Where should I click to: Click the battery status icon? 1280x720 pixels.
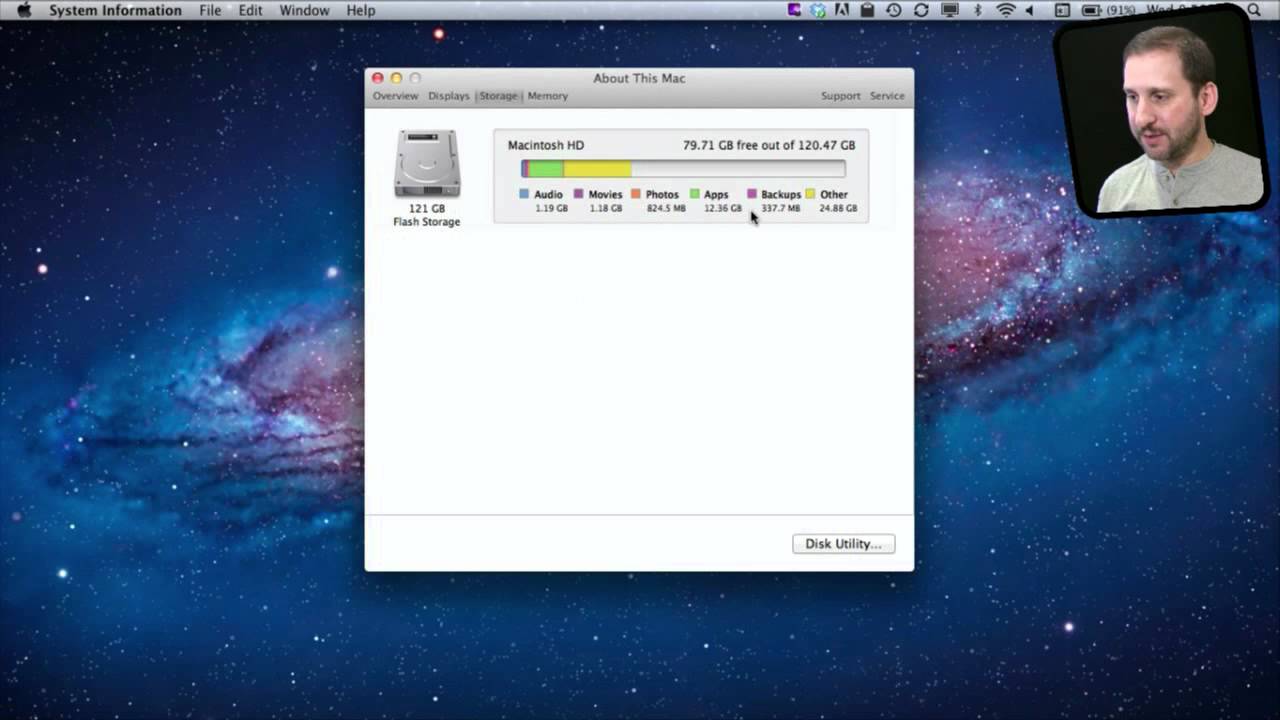click(x=1090, y=10)
